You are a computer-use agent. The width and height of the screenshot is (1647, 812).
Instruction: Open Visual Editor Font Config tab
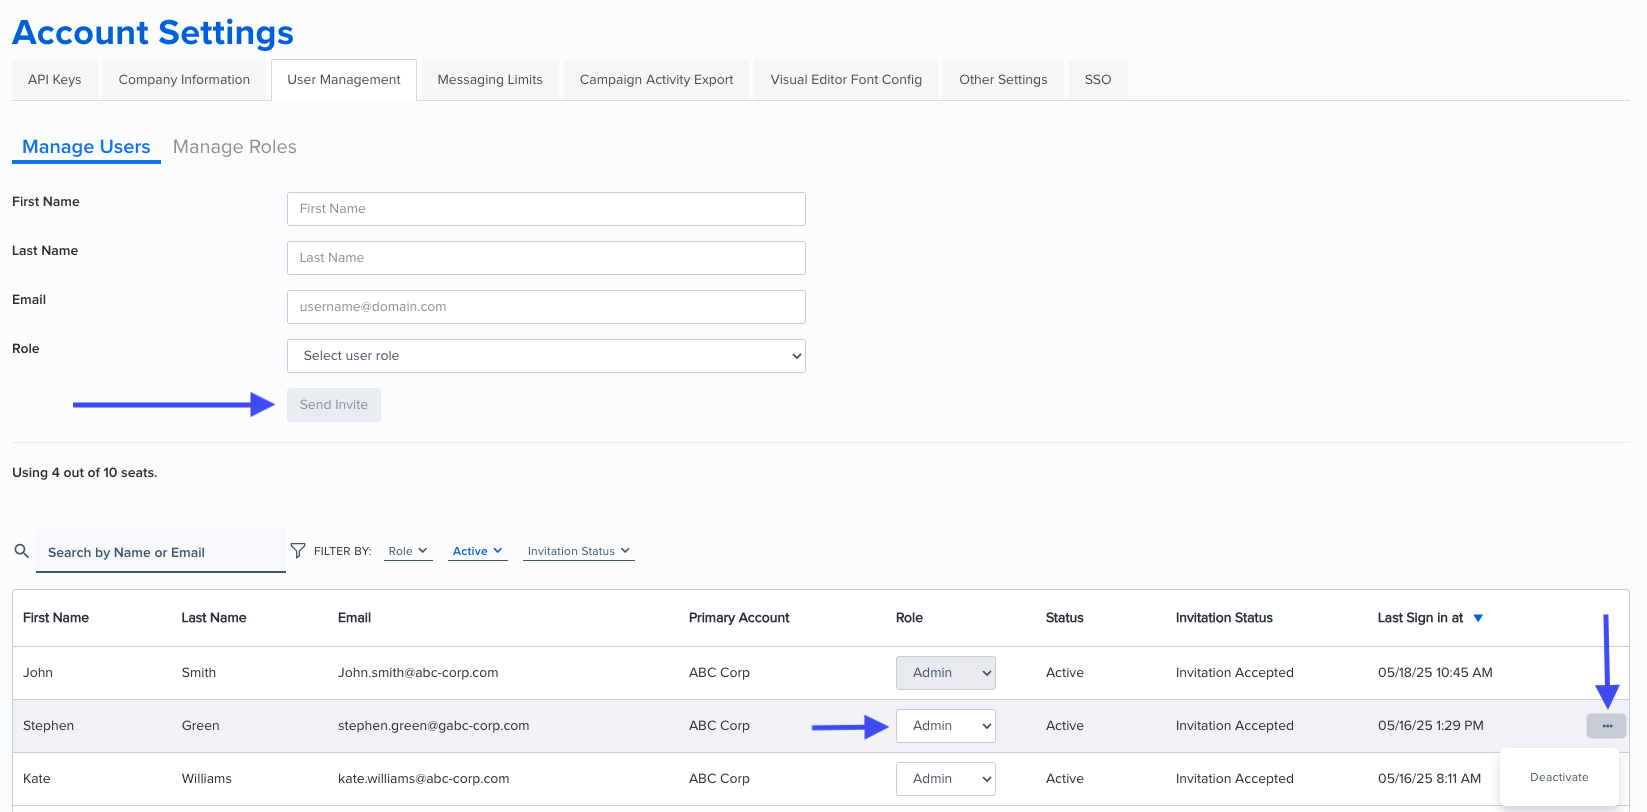(x=846, y=80)
